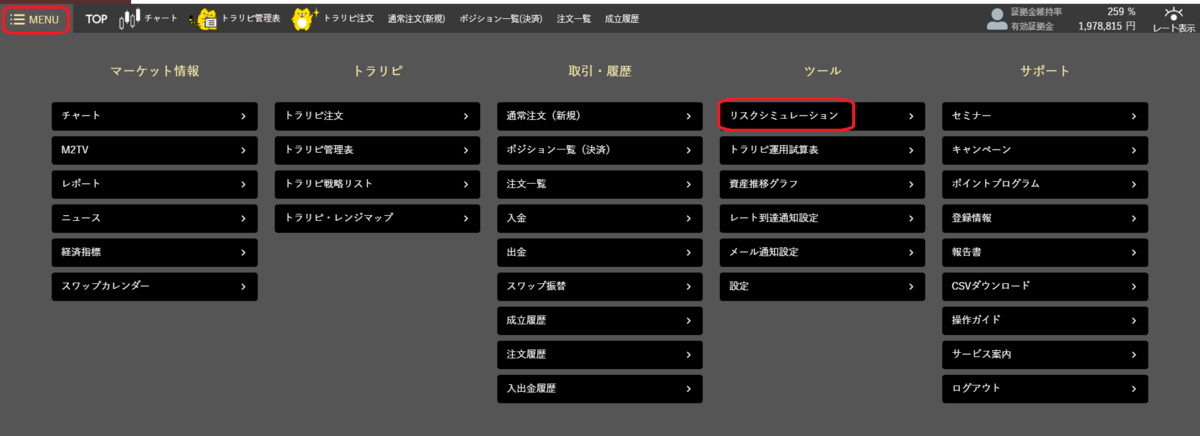Select 成立履歴 in 取引・履歴 column
The image size is (1200, 436).
point(600,320)
